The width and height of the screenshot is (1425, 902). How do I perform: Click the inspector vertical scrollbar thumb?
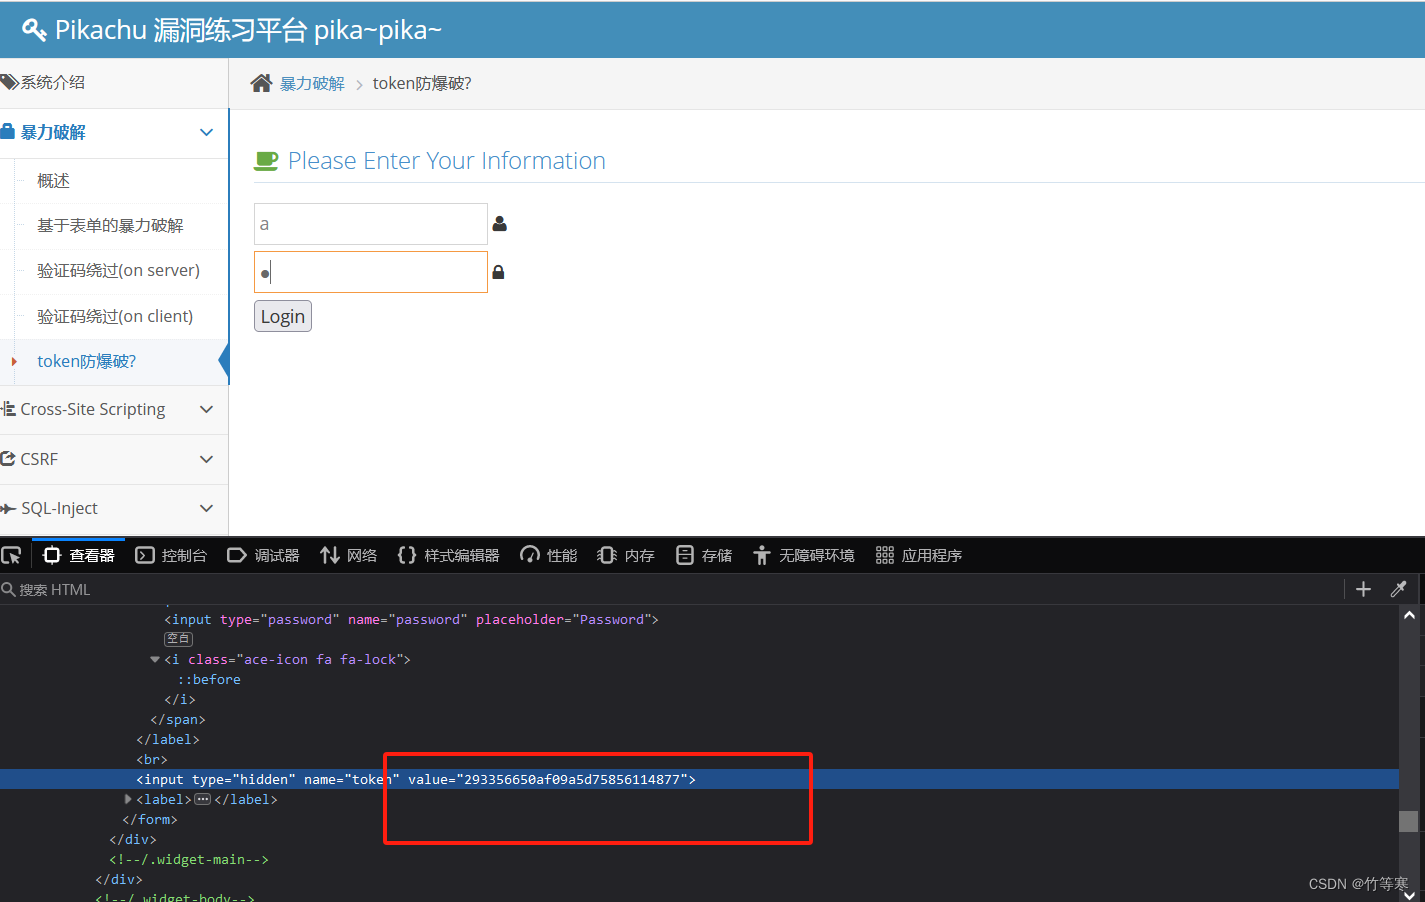click(x=1409, y=821)
